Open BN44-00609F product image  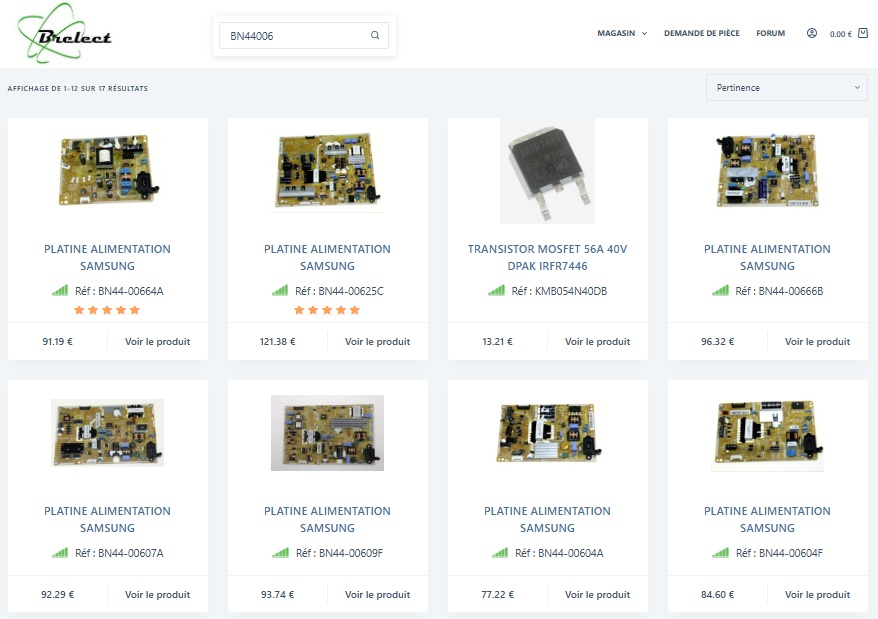[x=327, y=432]
